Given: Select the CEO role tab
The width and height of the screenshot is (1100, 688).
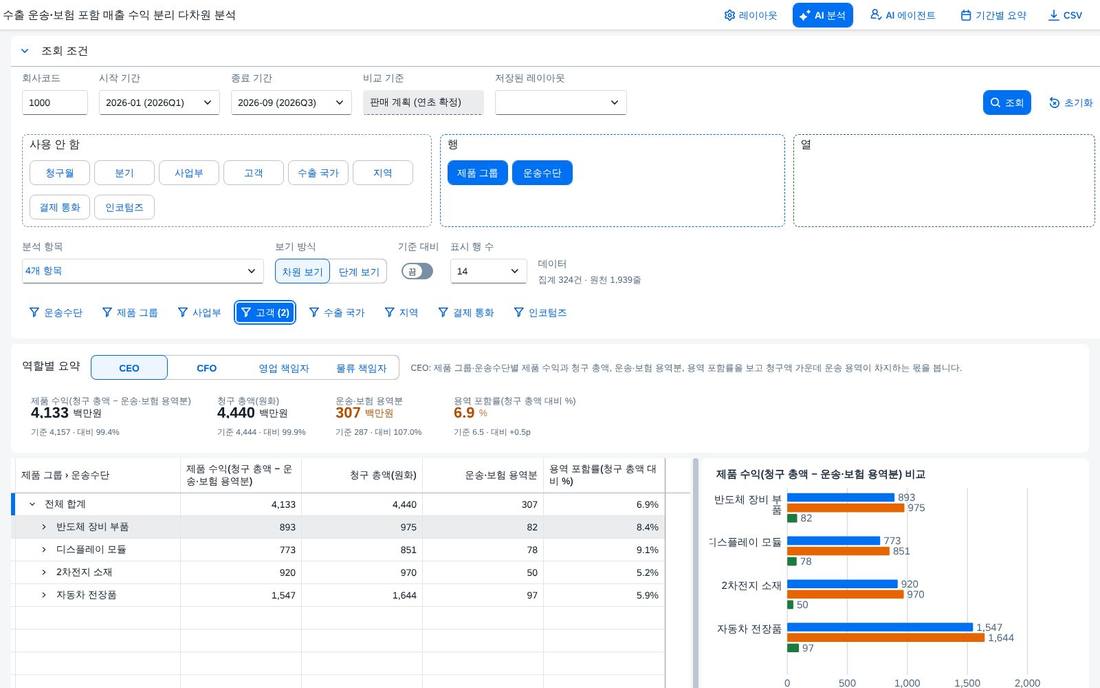Looking at the screenshot, I should point(129,367).
